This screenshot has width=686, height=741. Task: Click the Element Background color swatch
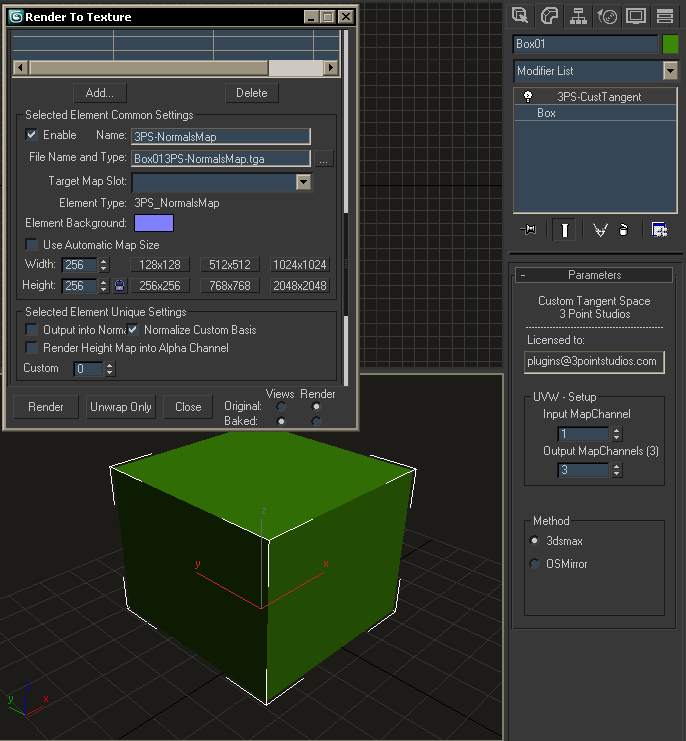tap(153, 223)
